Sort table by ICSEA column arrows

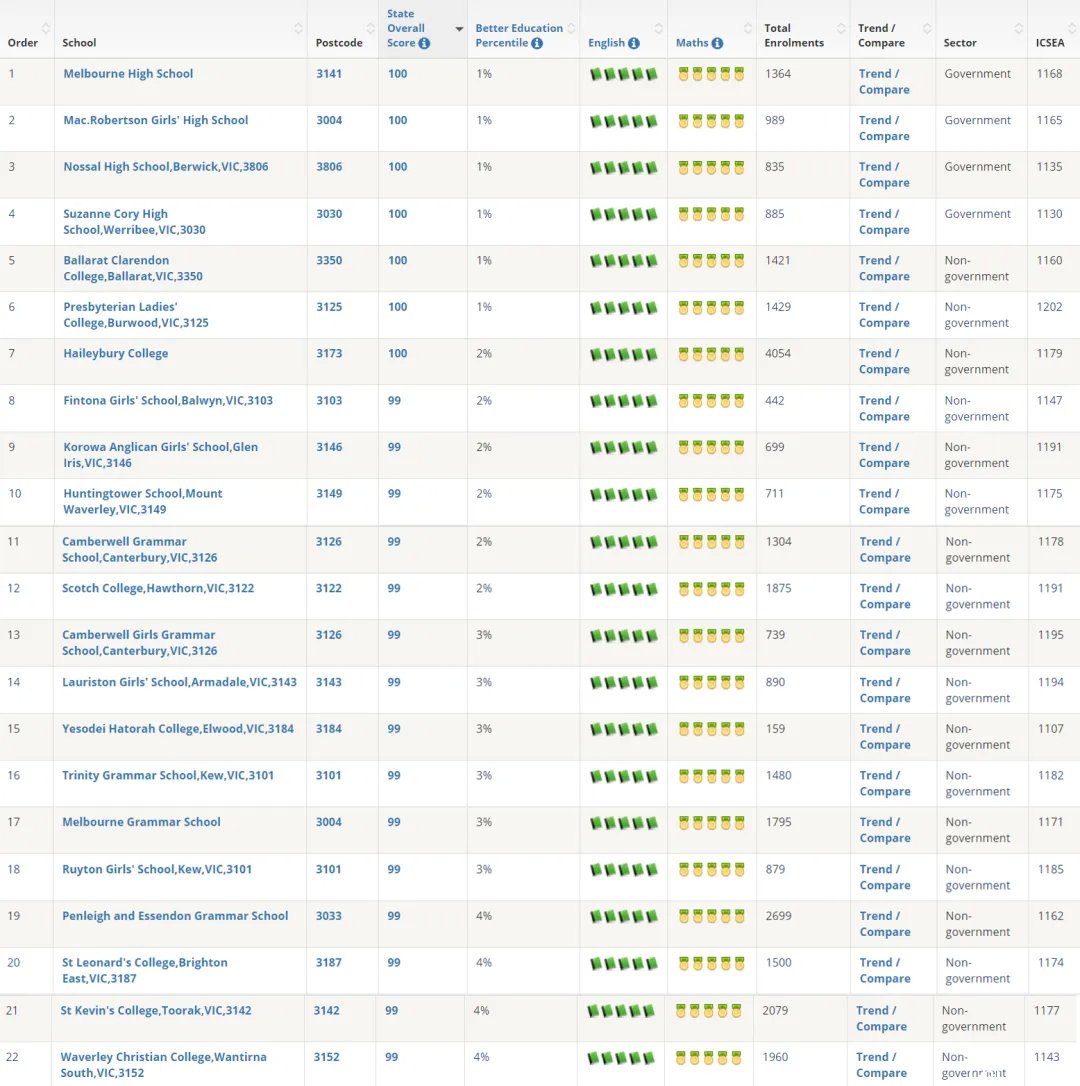(1073, 28)
